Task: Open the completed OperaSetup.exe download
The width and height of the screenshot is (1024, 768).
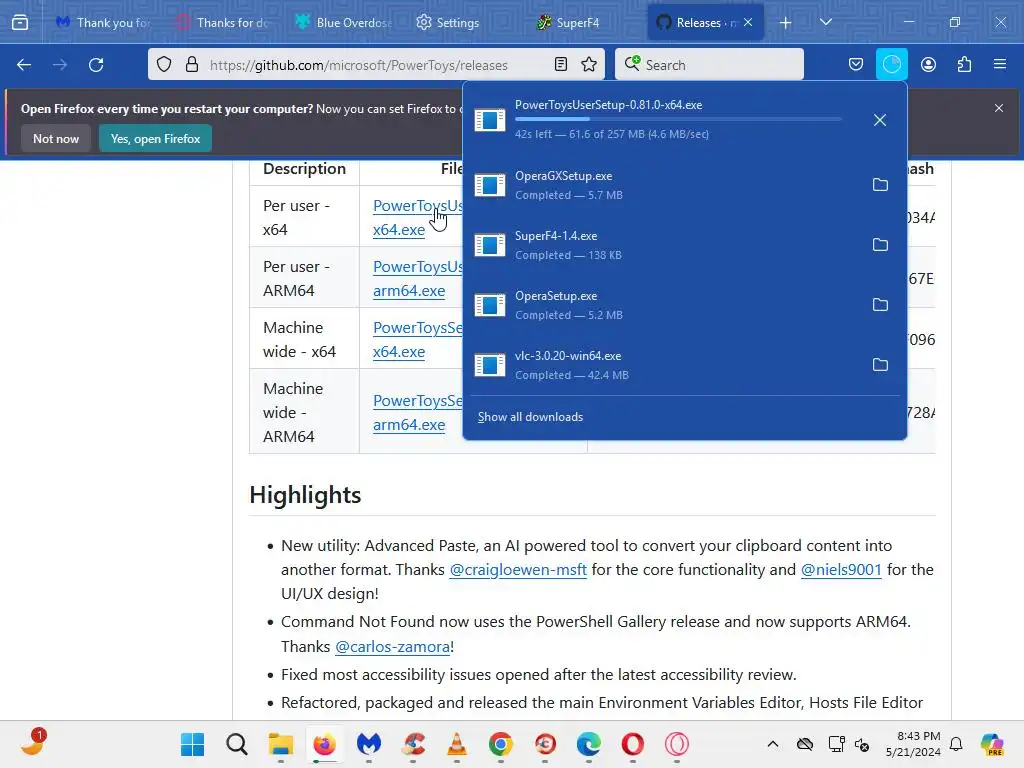Action: (x=665, y=305)
